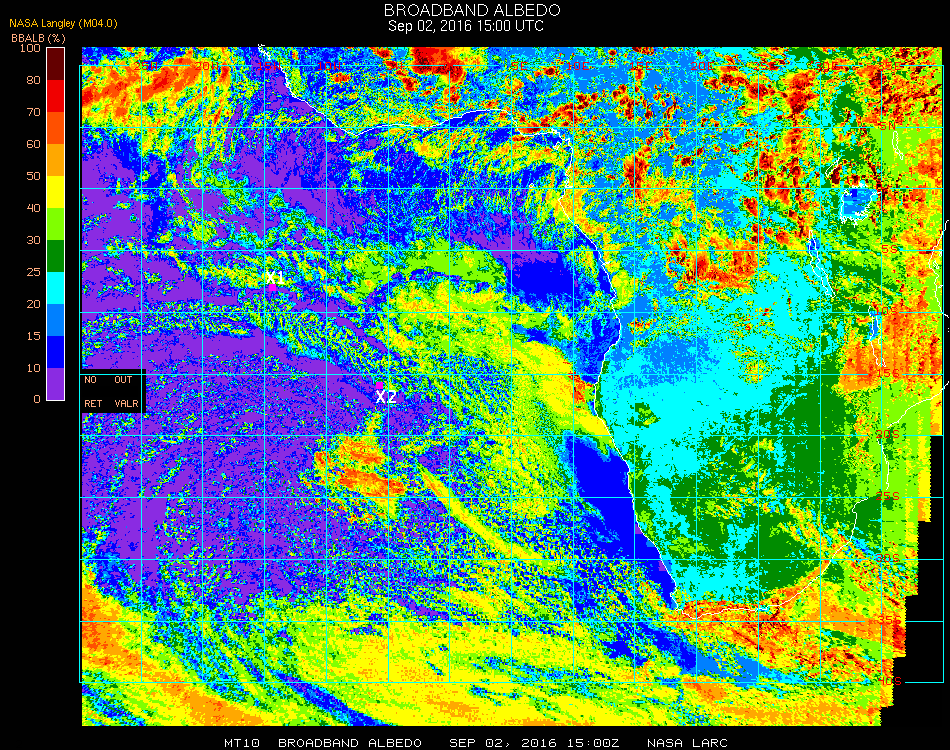Image resolution: width=950 pixels, height=750 pixels.
Task: Select the bright red 70–80 colorbar segment
Action: [56, 96]
